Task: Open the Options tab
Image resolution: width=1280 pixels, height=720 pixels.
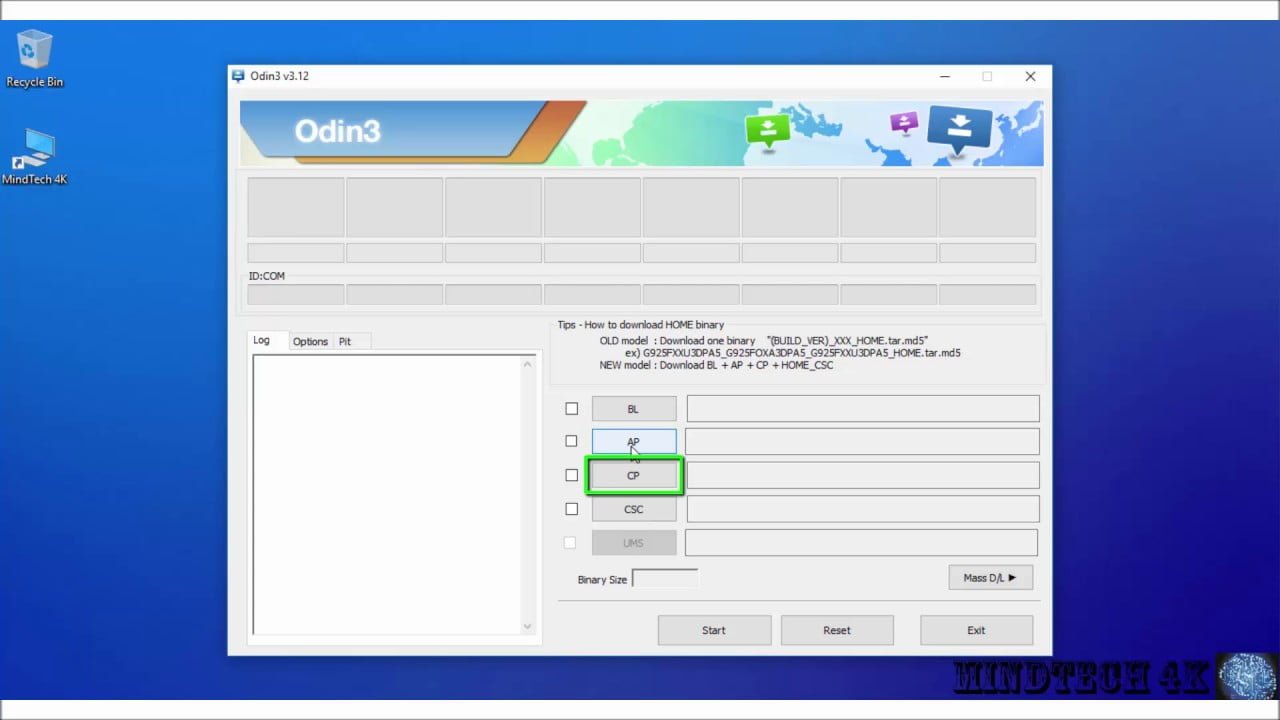Action: (x=310, y=342)
